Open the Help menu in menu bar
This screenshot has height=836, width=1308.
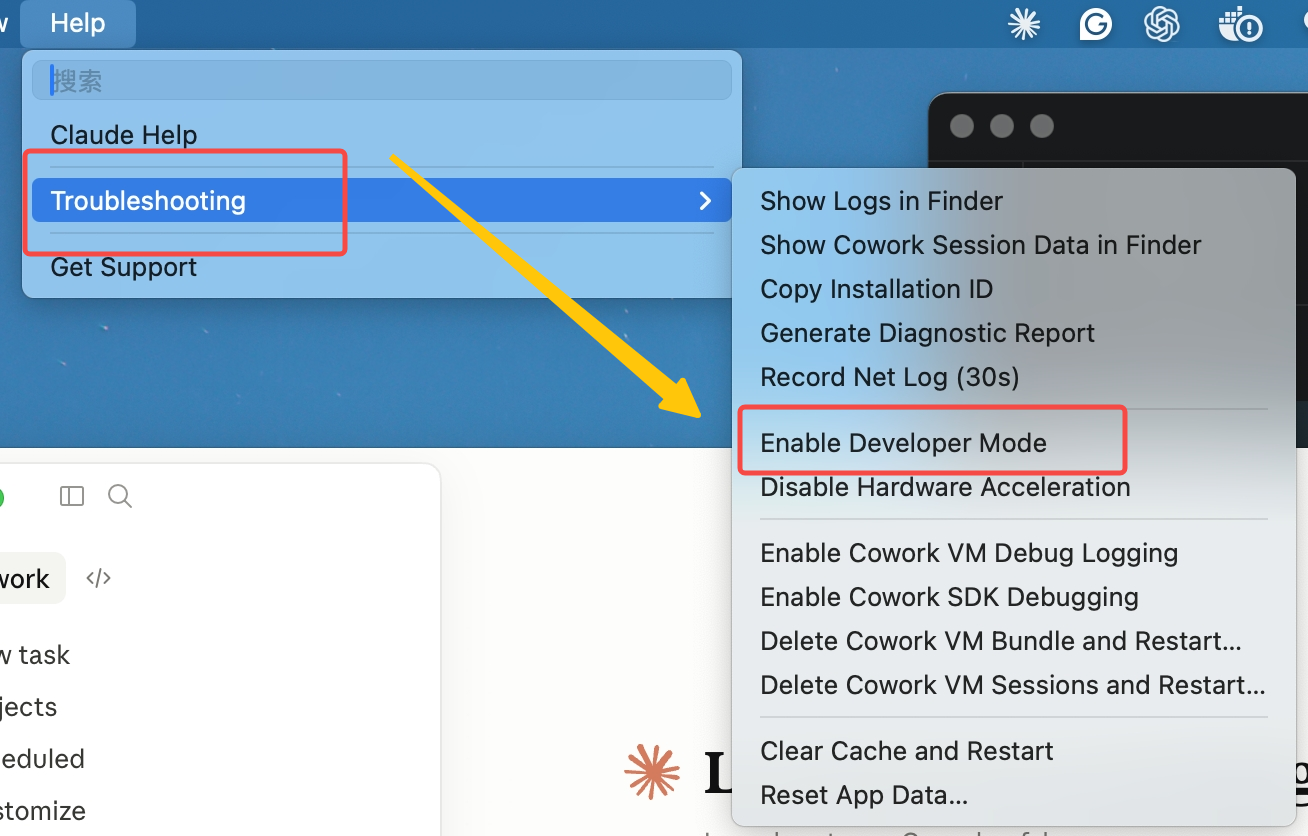[78, 23]
